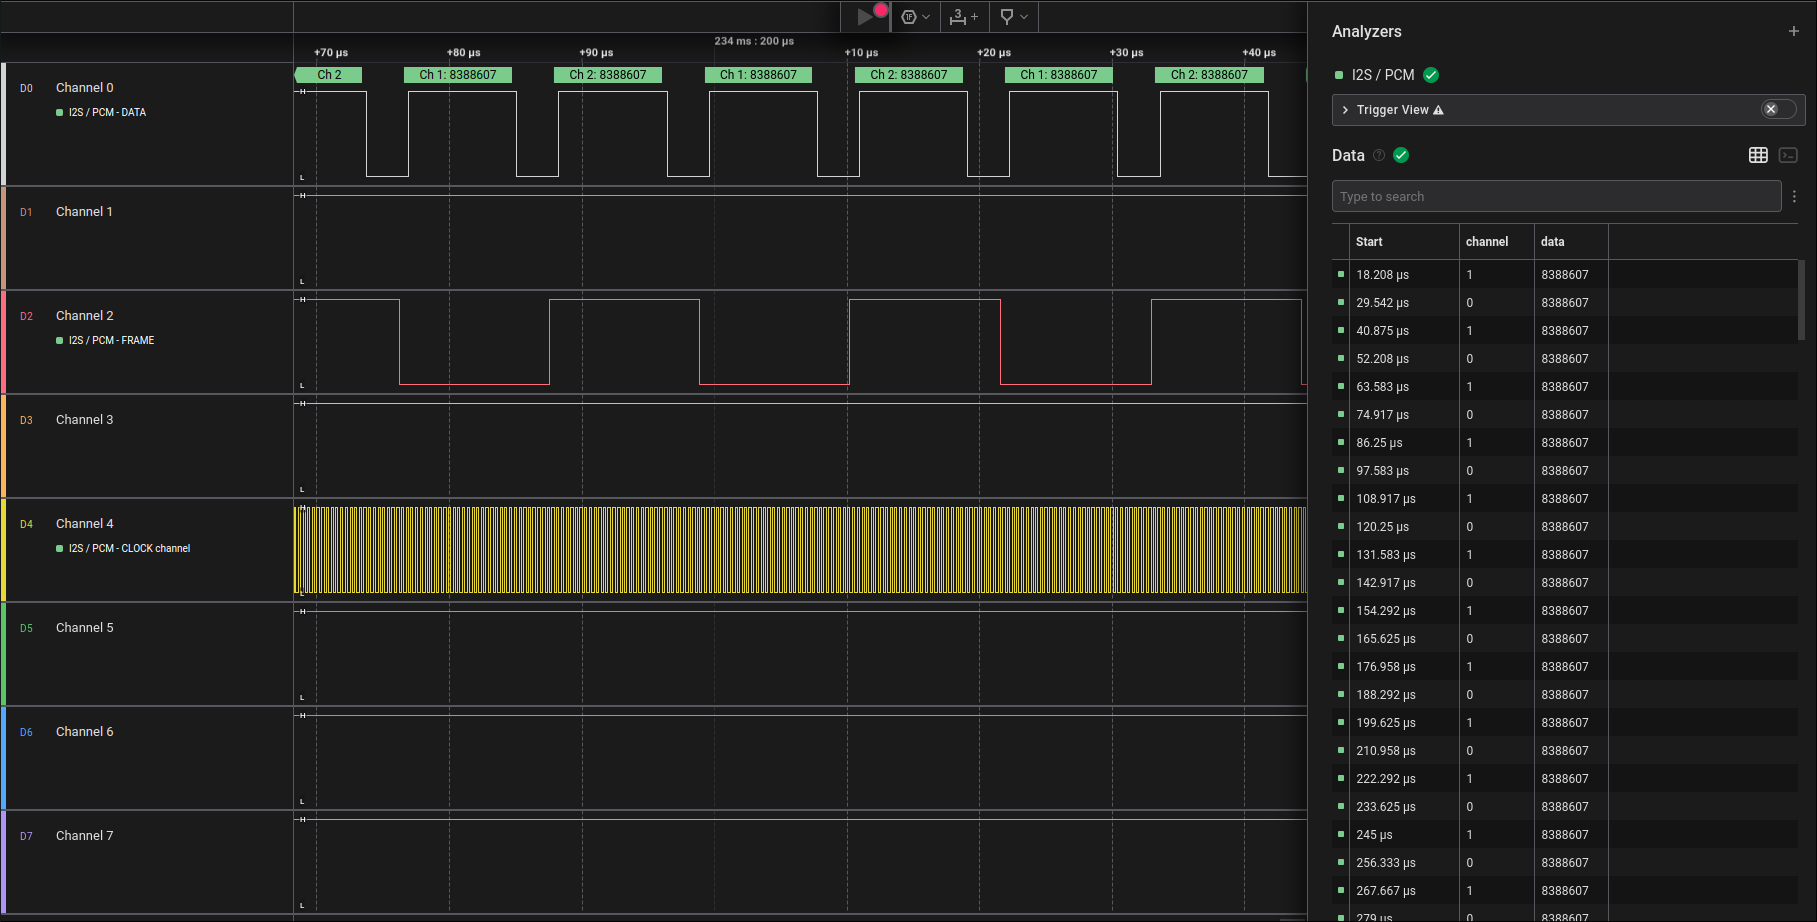Click the Channel 4 label
This screenshot has width=1817, height=922.
click(84, 524)
